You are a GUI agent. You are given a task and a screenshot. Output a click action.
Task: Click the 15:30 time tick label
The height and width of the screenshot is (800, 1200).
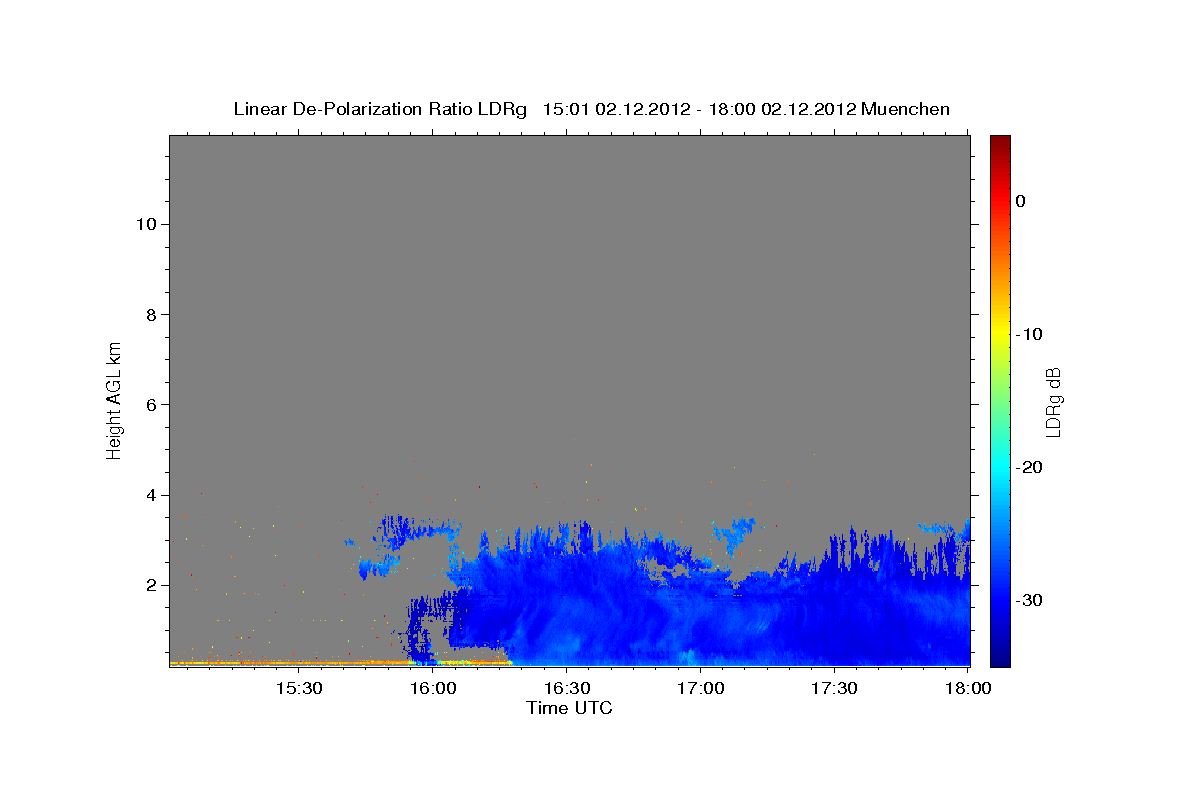tap(298, 689)
